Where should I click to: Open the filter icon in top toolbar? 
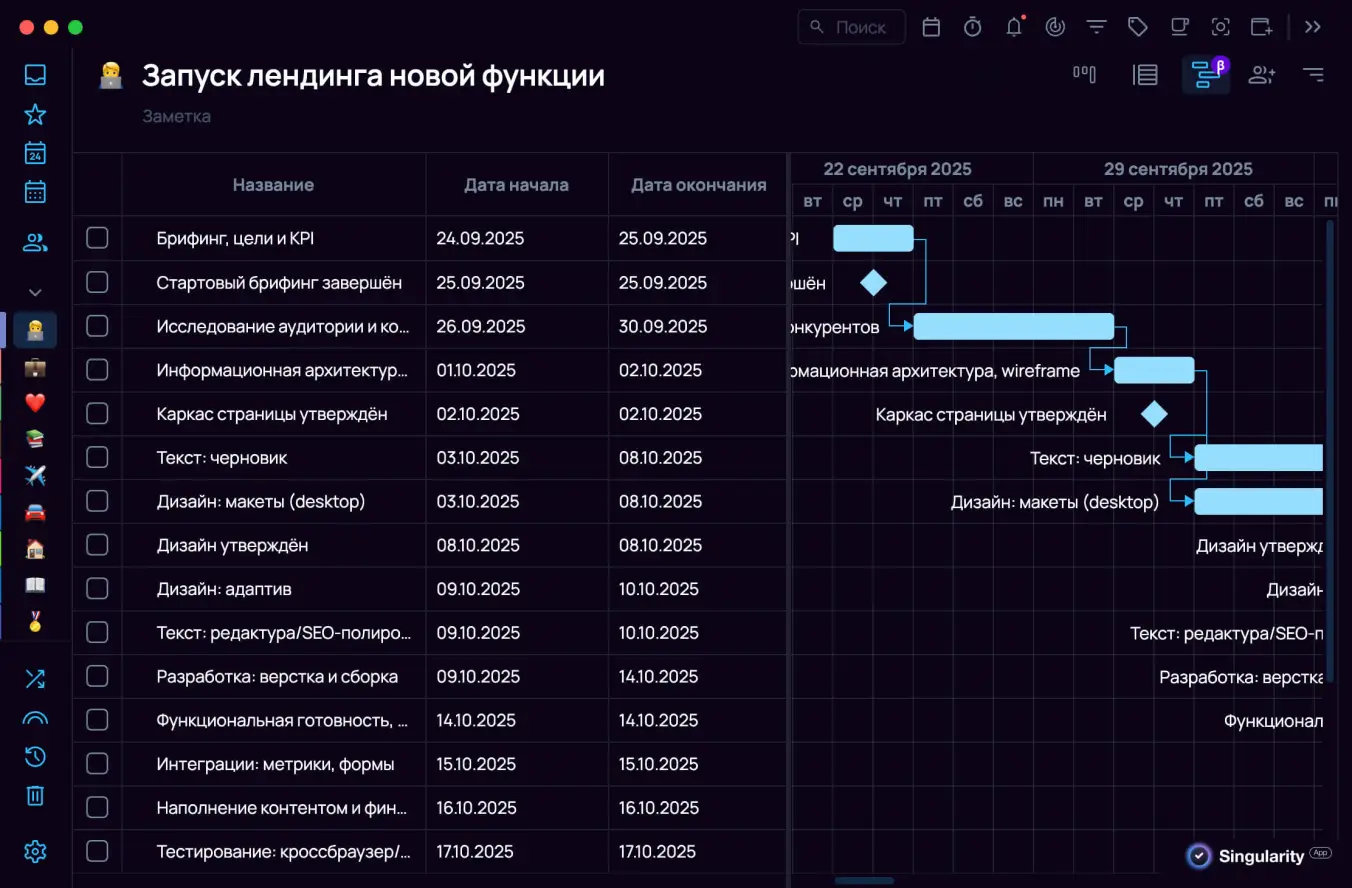[1096, 27]
